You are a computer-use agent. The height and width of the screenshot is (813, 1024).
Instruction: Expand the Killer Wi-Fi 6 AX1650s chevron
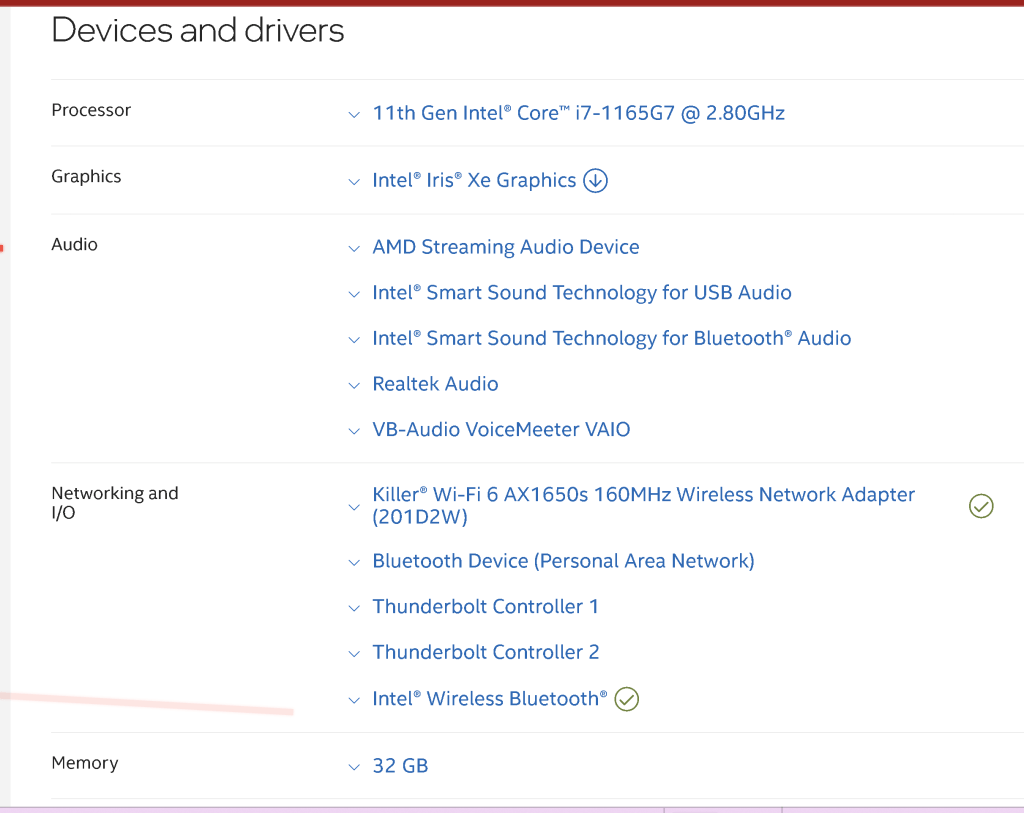click(x=354, y=507)
